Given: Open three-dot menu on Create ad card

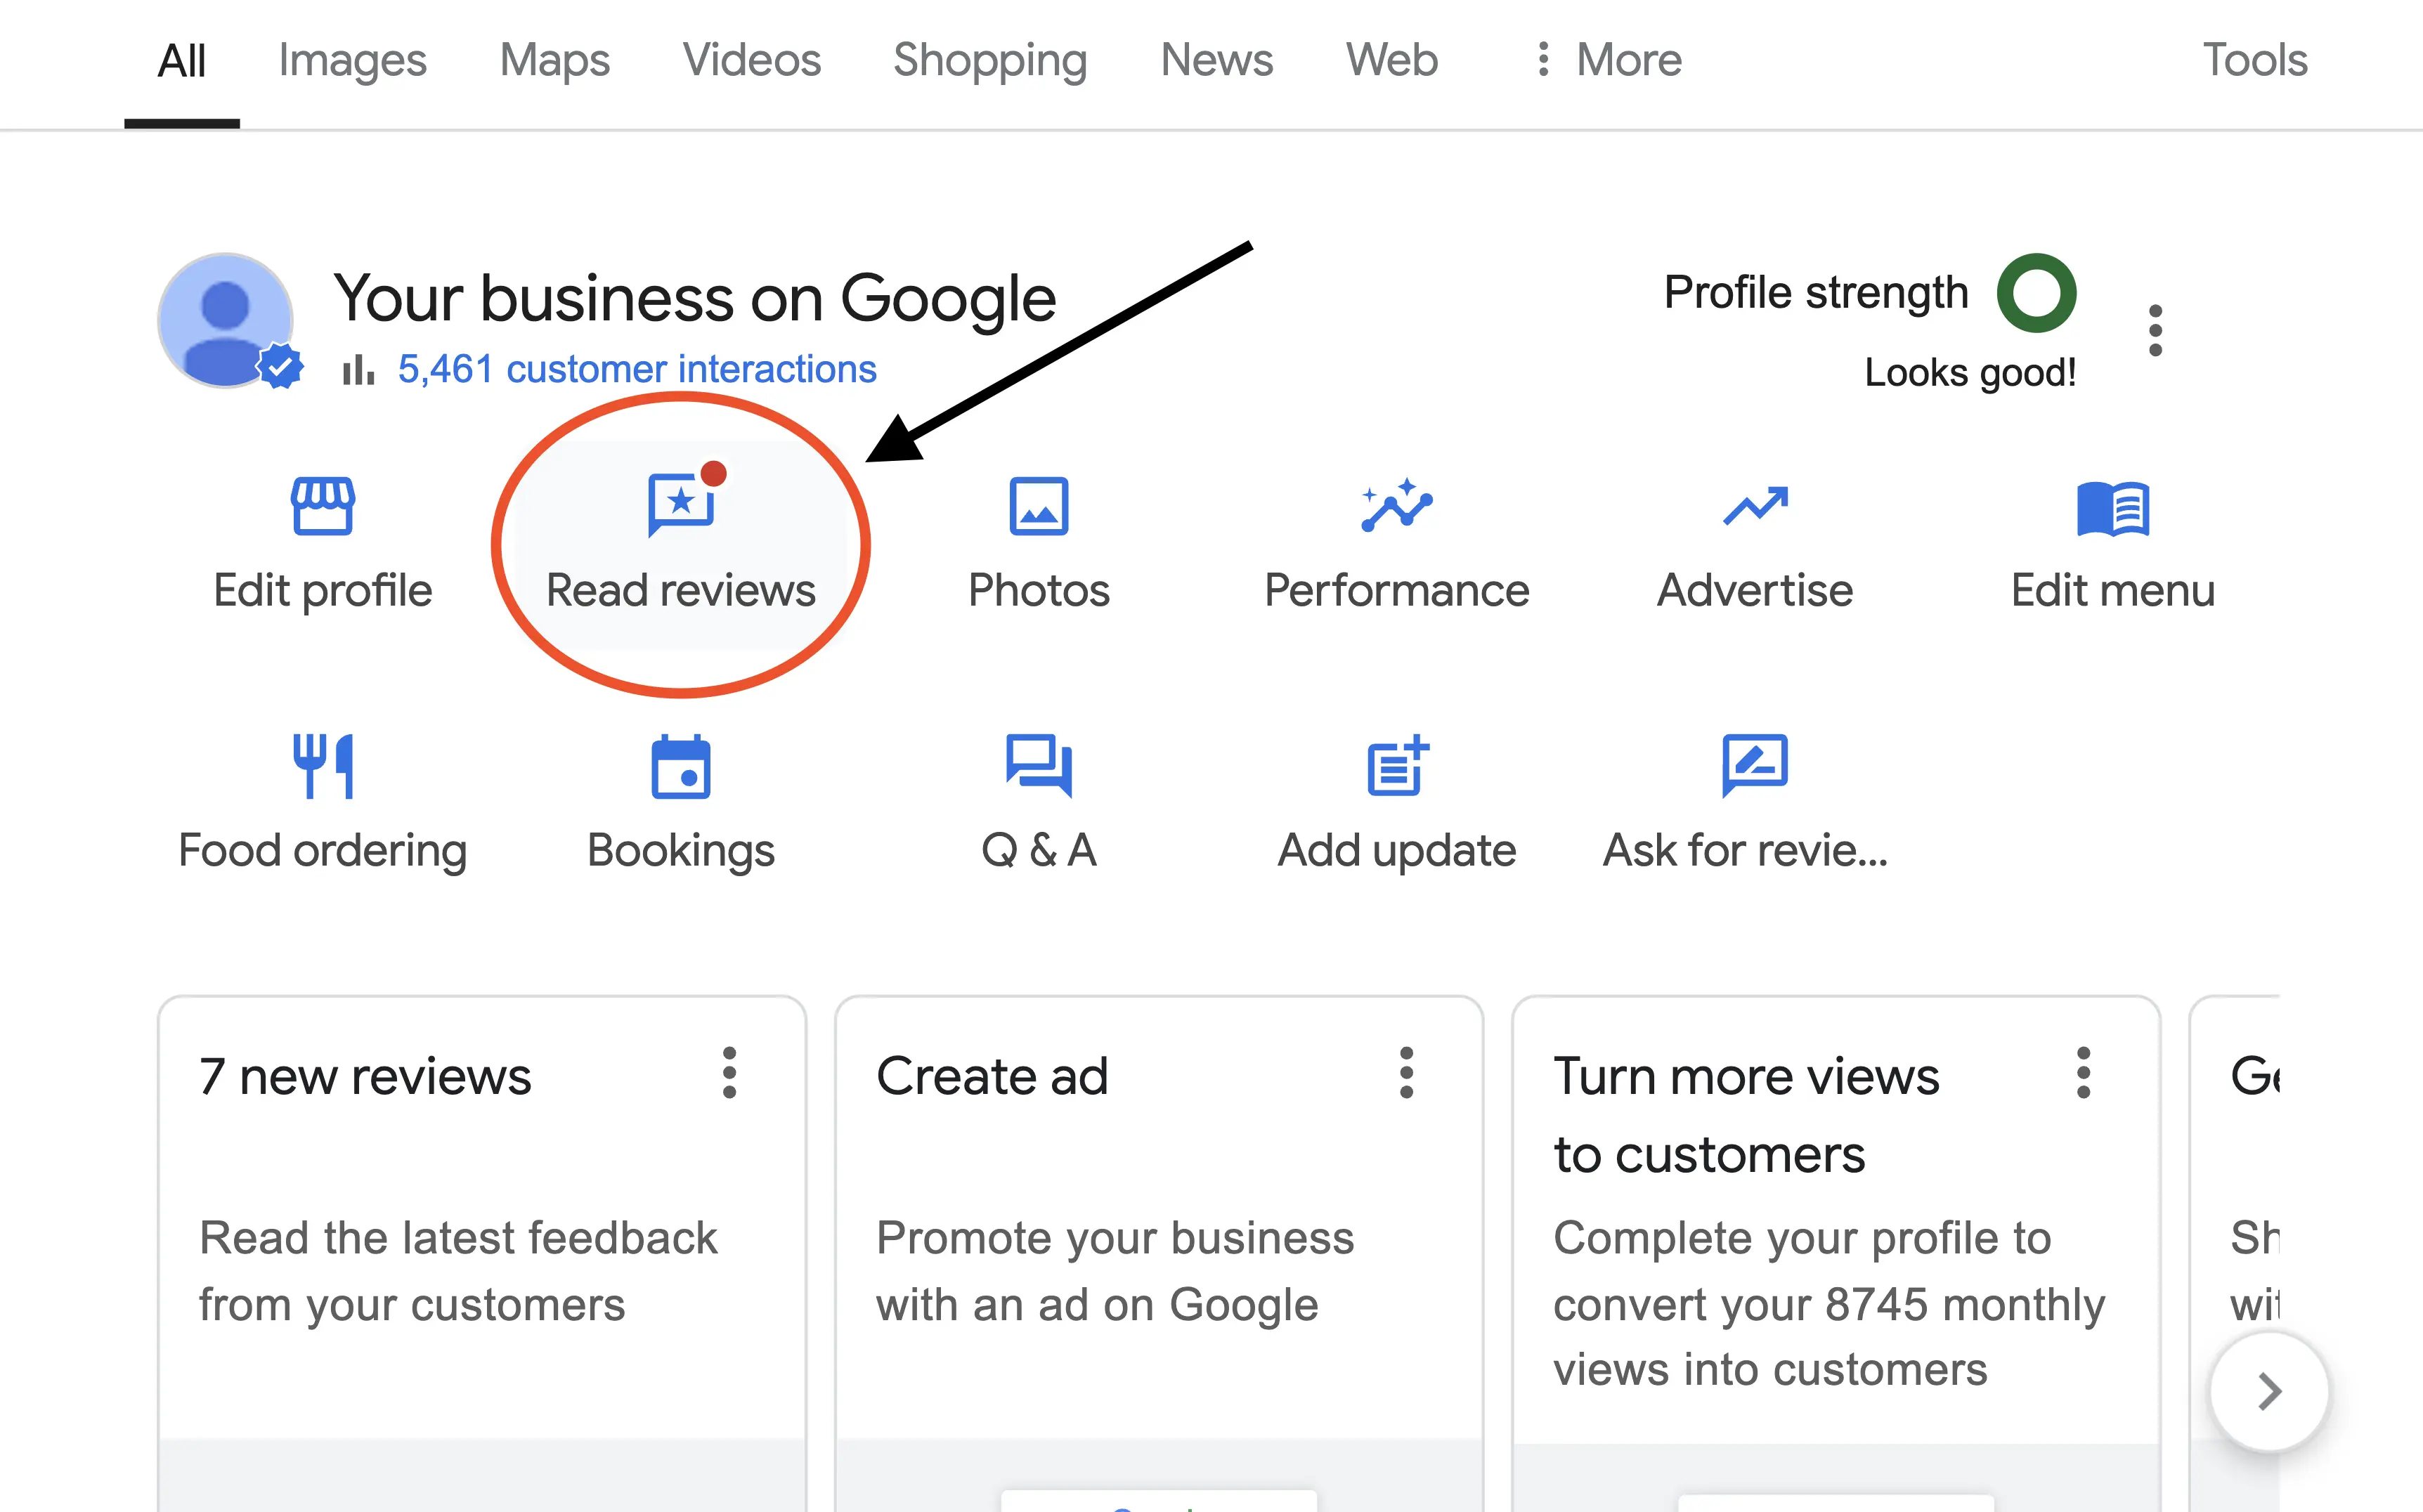Looking at the screenshot, I should 1406,1073.
